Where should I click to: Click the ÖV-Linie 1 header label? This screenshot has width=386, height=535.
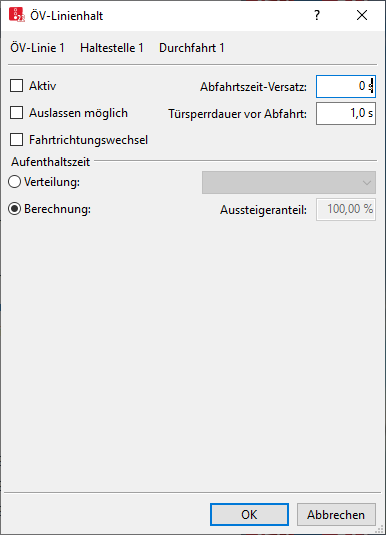pos(38,48)
